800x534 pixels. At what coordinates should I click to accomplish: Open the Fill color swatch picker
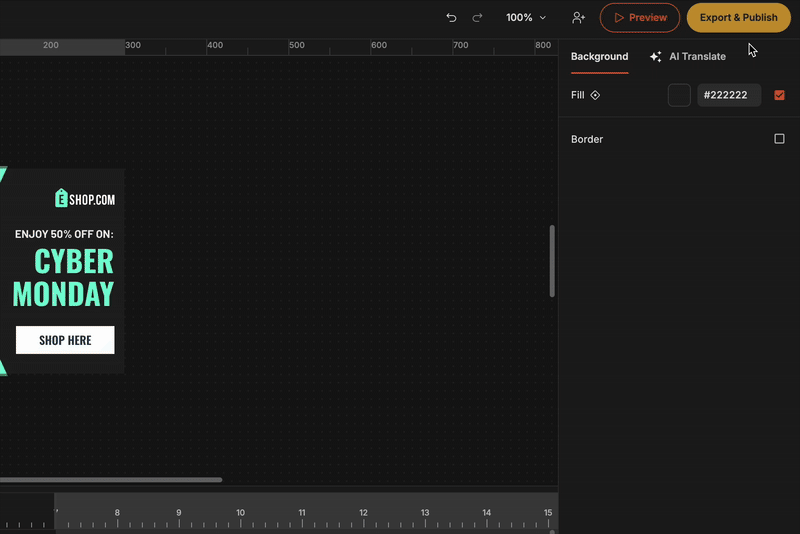[679, 96]
